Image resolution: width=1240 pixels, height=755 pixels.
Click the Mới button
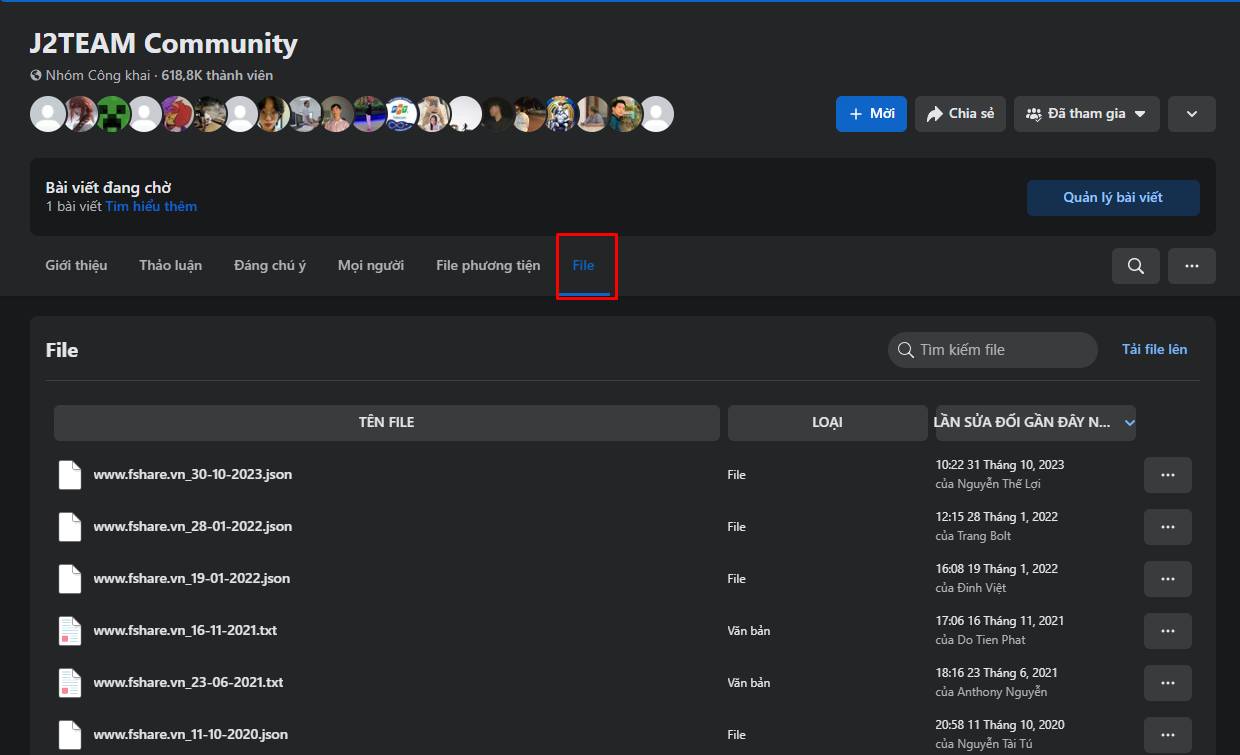871,114
